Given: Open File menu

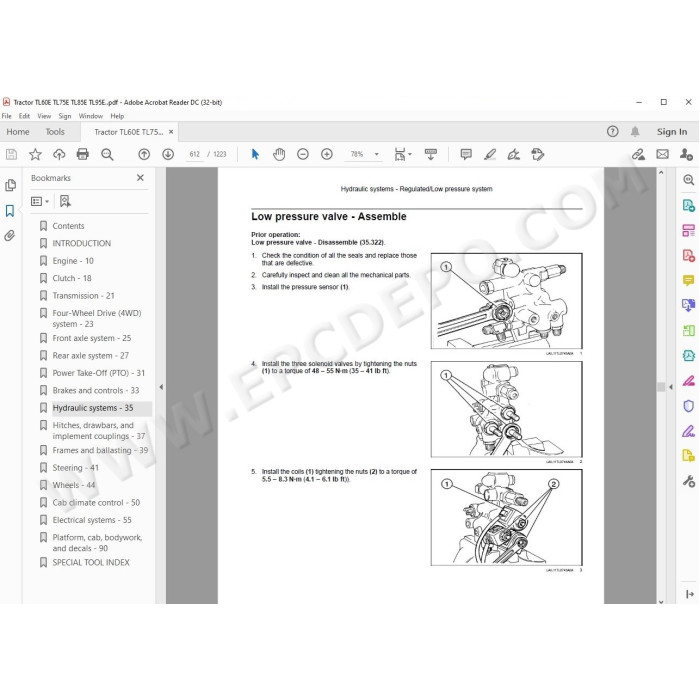Looking at the screenshot, I should pyautogui.click(x=6, y=116).
